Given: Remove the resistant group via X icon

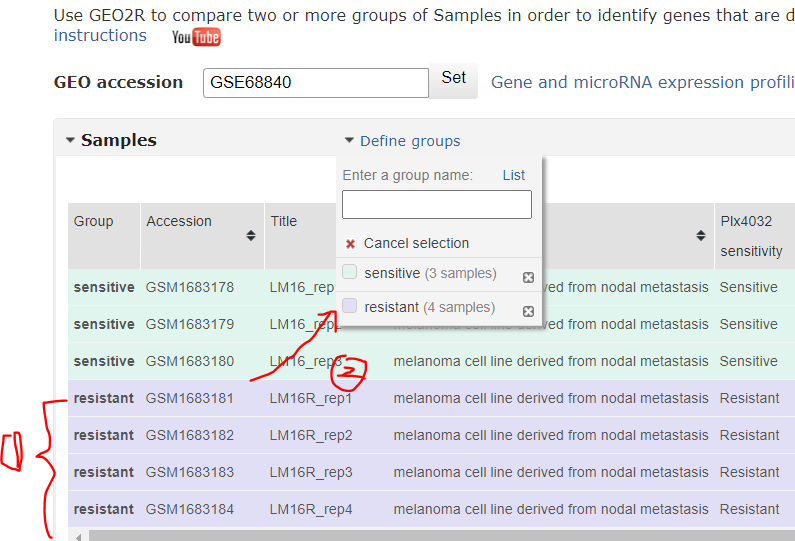Looking at the screenshot, I should (x=528, y=311).
